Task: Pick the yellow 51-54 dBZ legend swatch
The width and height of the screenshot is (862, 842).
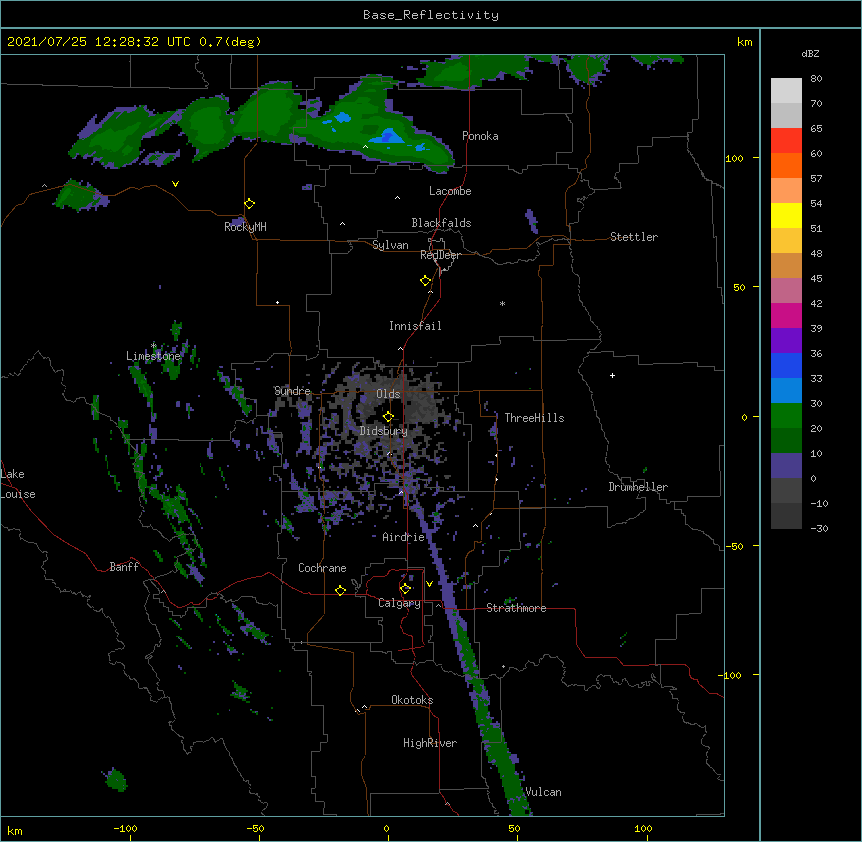Action: pos(786,215)
